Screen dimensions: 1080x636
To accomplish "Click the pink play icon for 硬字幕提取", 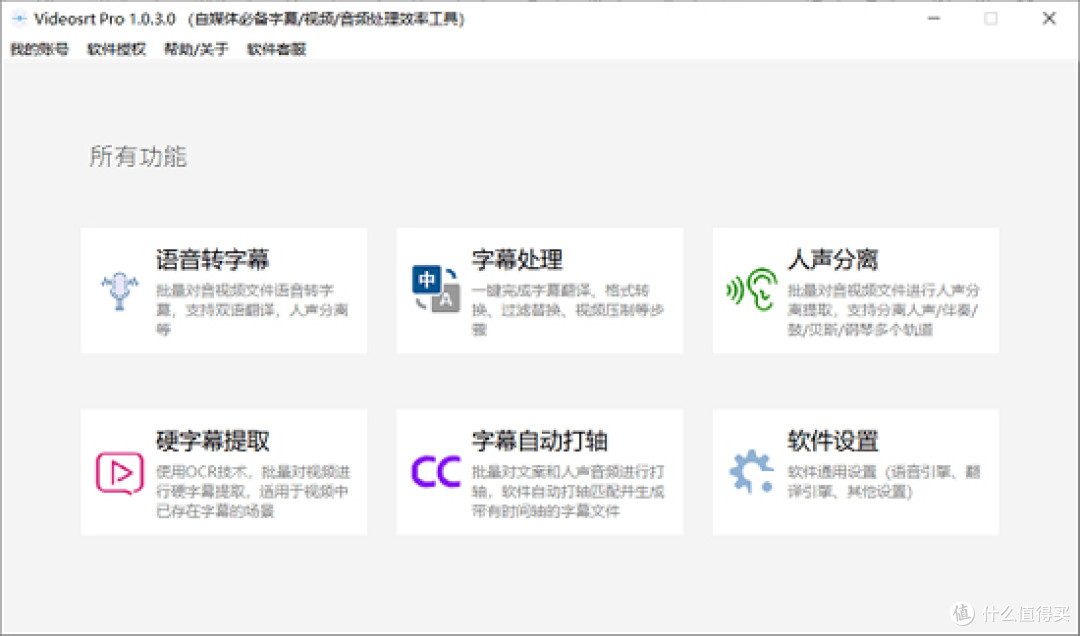I will [120, 473].
